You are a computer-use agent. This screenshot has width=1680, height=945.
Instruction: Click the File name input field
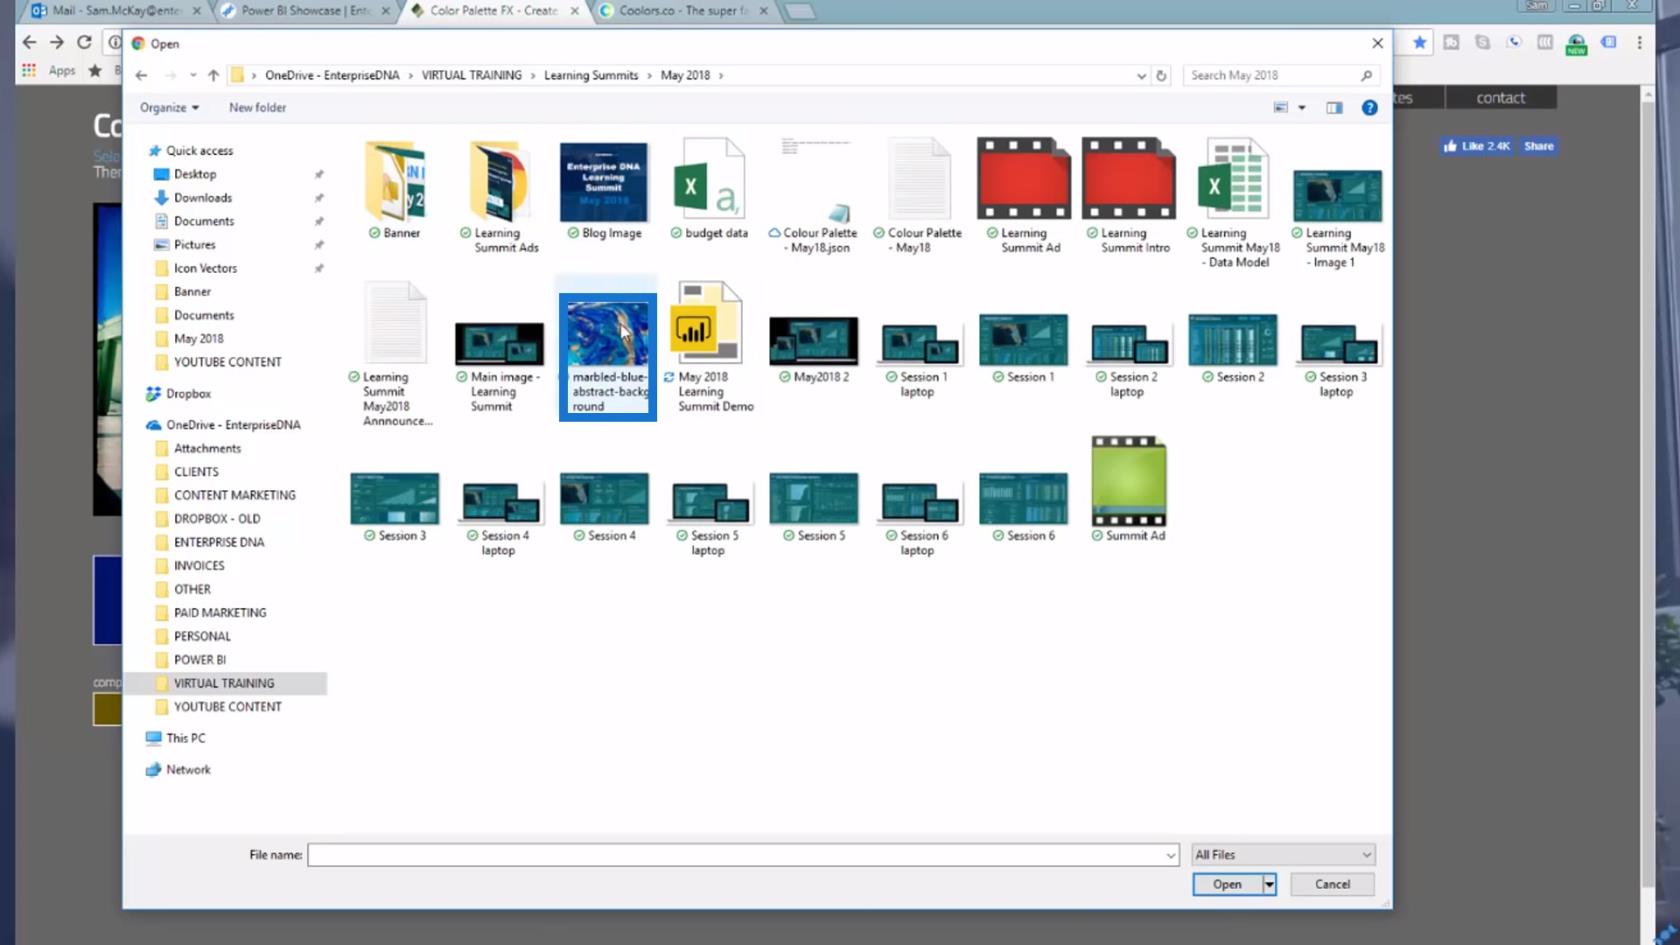coord(743,855)
